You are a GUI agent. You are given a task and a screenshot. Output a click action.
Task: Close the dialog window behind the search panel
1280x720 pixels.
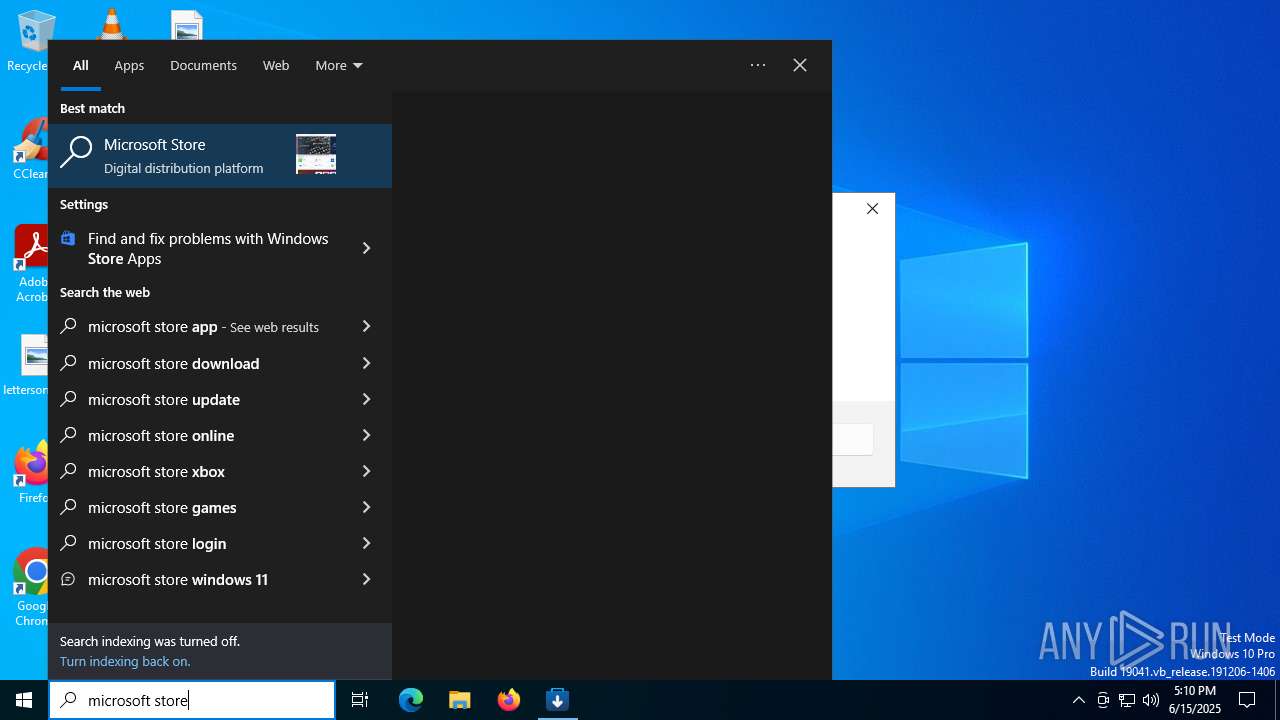point(872,208)
